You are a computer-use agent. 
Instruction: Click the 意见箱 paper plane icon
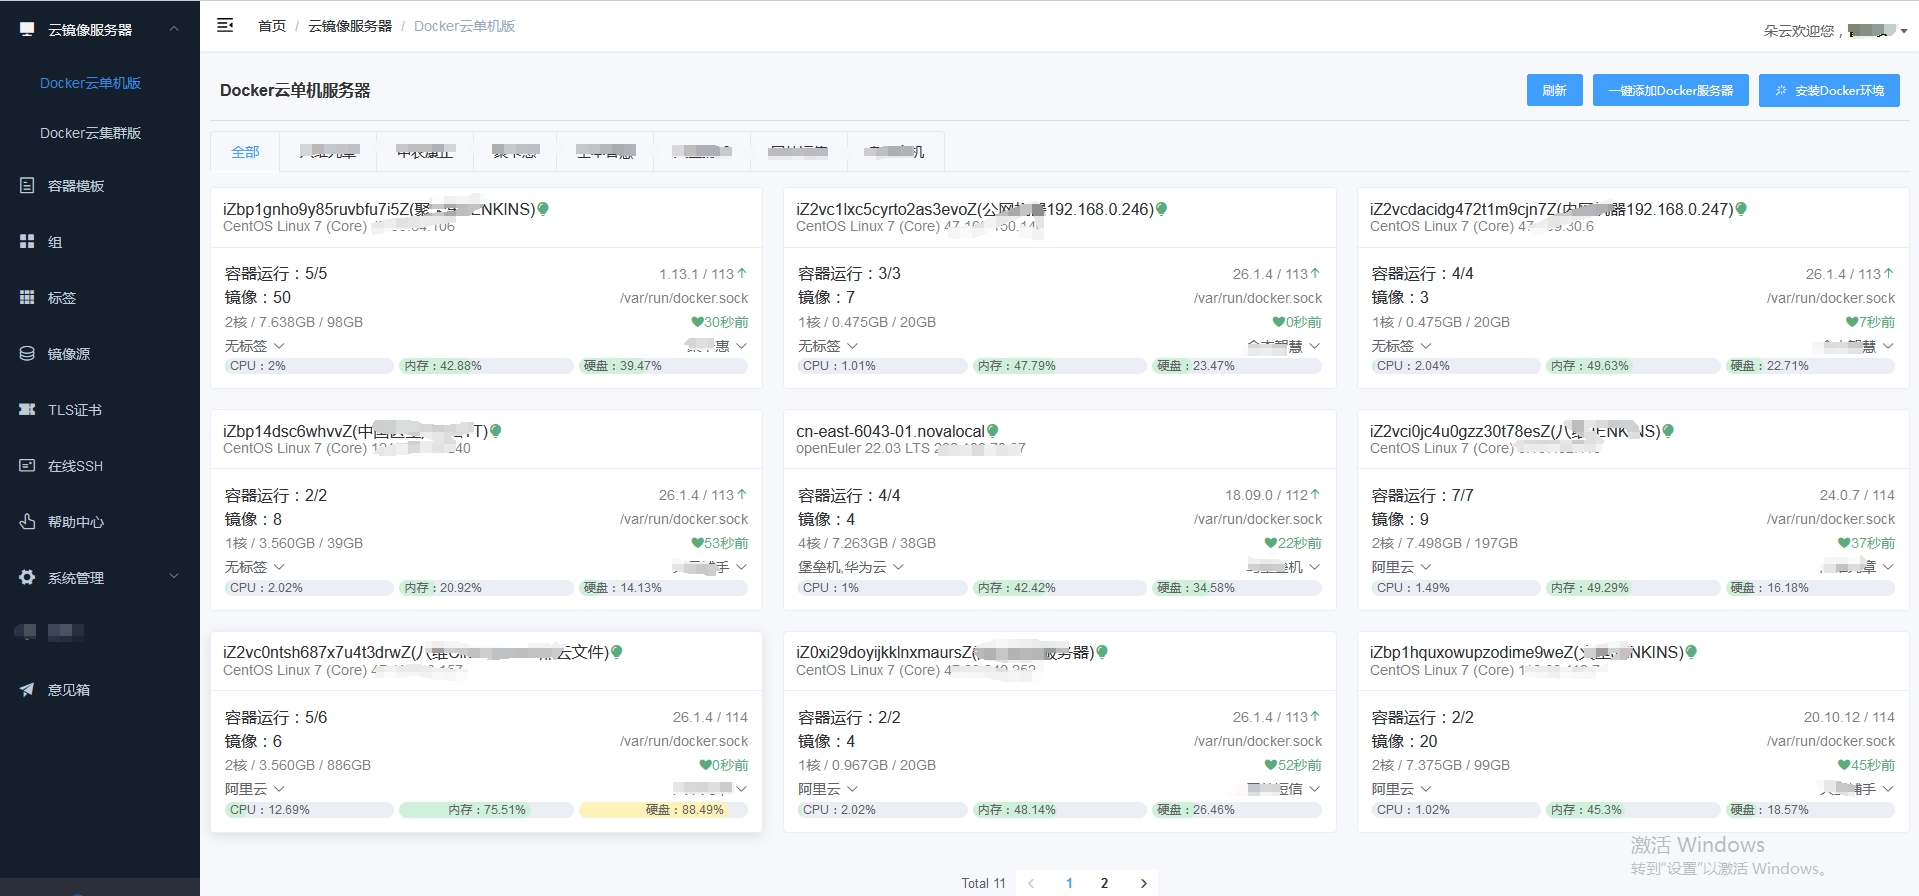point(27,689)
